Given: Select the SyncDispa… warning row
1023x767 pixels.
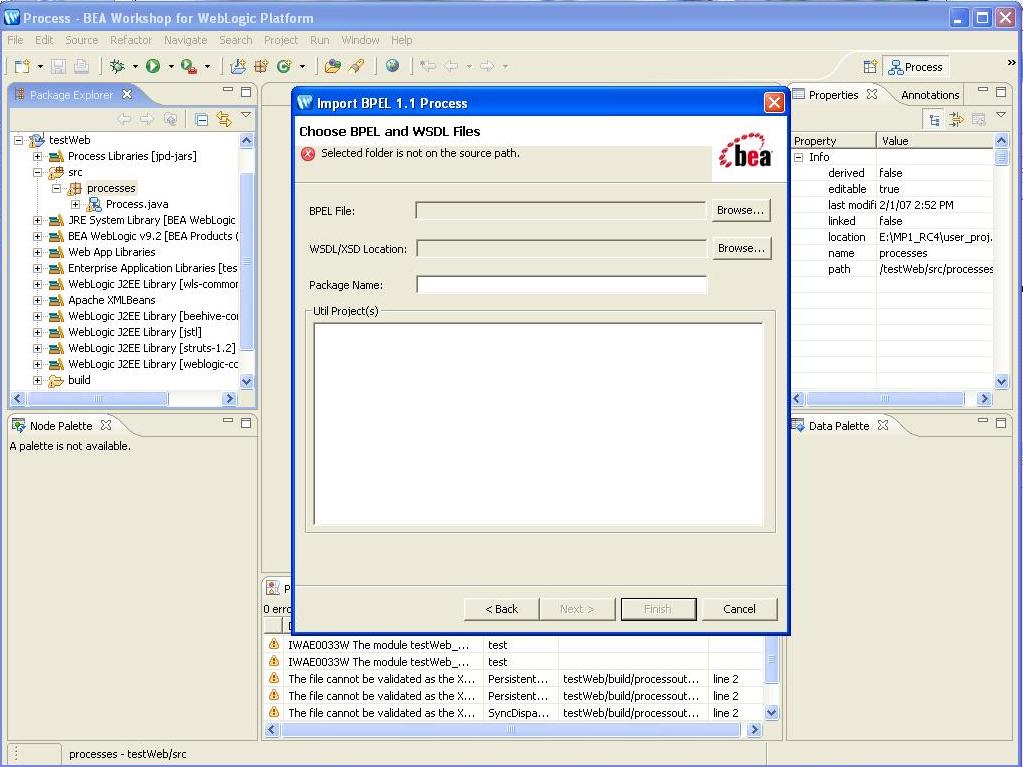Looking at the screenshot, I should pos(513,713).
